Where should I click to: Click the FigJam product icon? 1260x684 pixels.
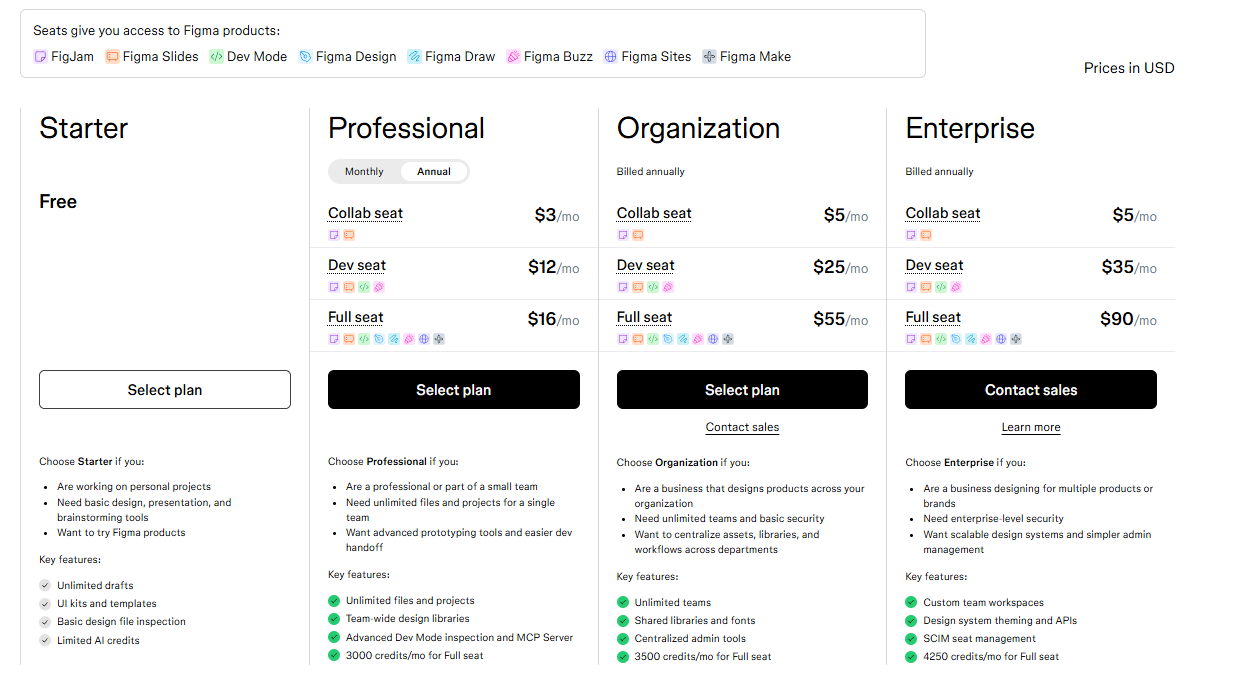coord(40,57)
